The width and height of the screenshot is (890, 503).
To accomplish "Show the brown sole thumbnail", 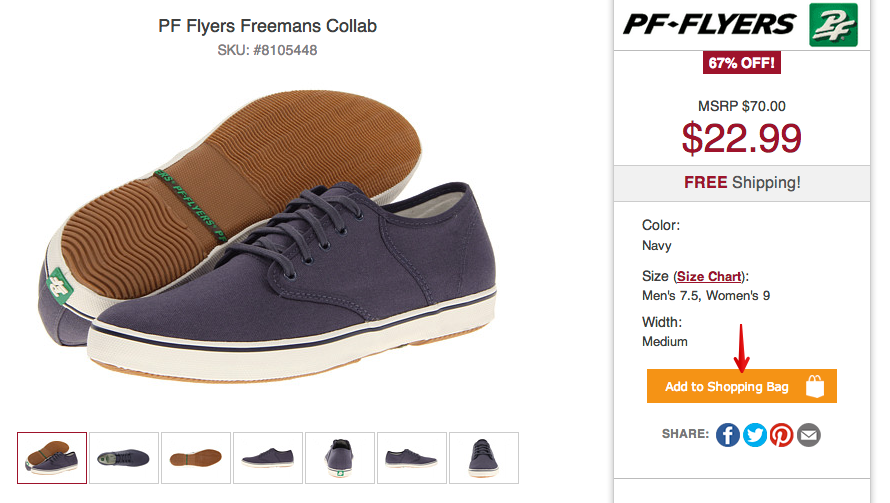I will (x=196, y=458).
